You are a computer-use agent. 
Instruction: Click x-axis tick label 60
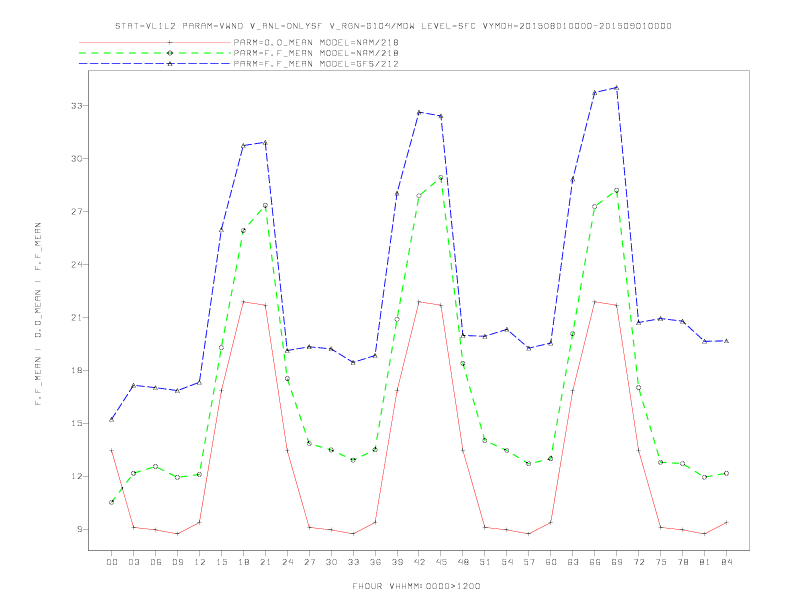551,562
